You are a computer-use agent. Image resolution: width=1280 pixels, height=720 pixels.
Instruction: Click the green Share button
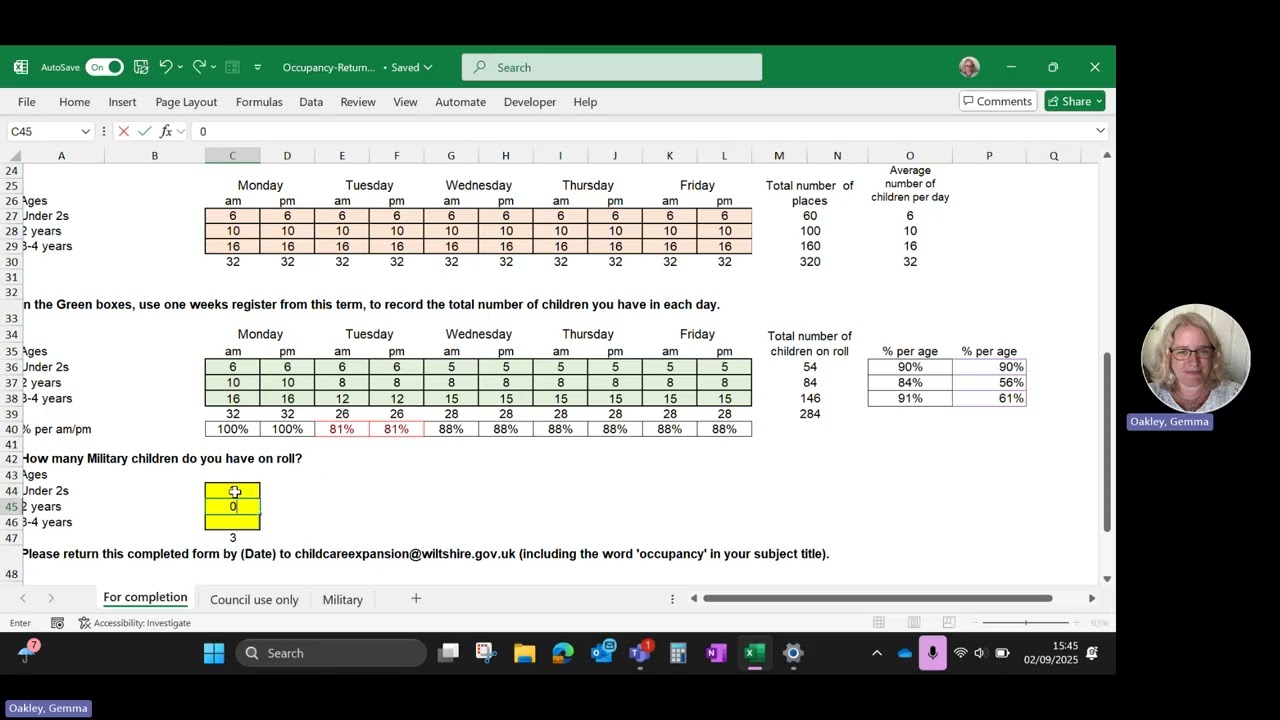tap(1075, 101)
